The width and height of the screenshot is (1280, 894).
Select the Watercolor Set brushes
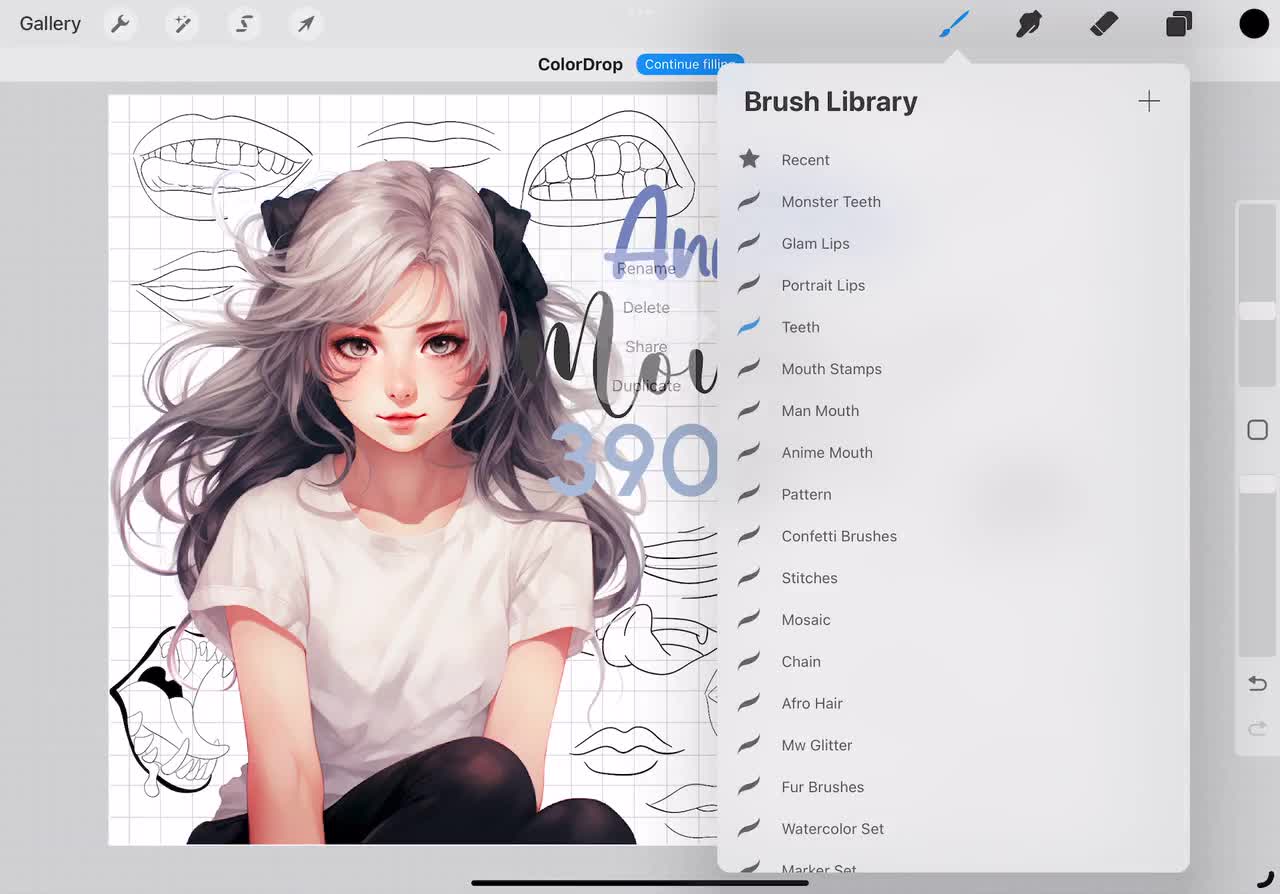(833, 828)
